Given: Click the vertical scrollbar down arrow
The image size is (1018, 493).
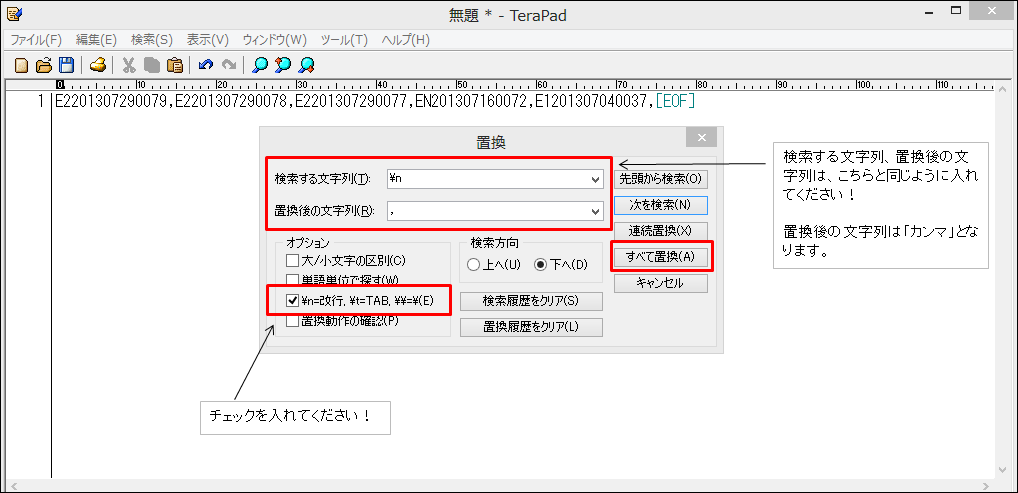Looking at the screenshot, I should tap(1004, 470).
